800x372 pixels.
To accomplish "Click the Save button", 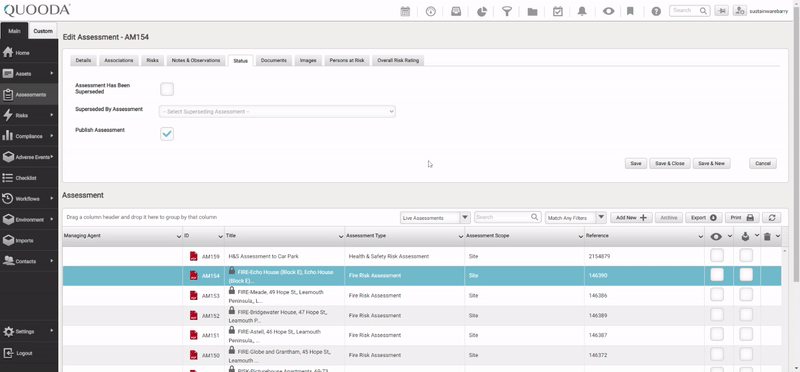I will 636,163.
